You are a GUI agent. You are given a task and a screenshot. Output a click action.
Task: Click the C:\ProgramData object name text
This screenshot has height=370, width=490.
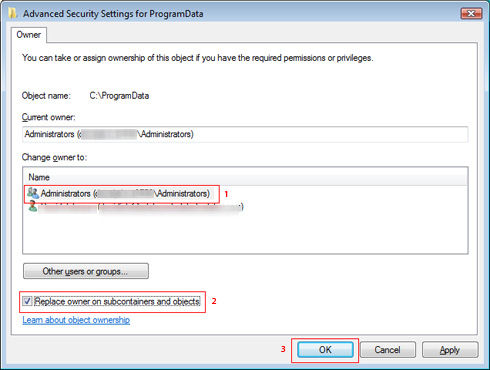coord(119,96)
